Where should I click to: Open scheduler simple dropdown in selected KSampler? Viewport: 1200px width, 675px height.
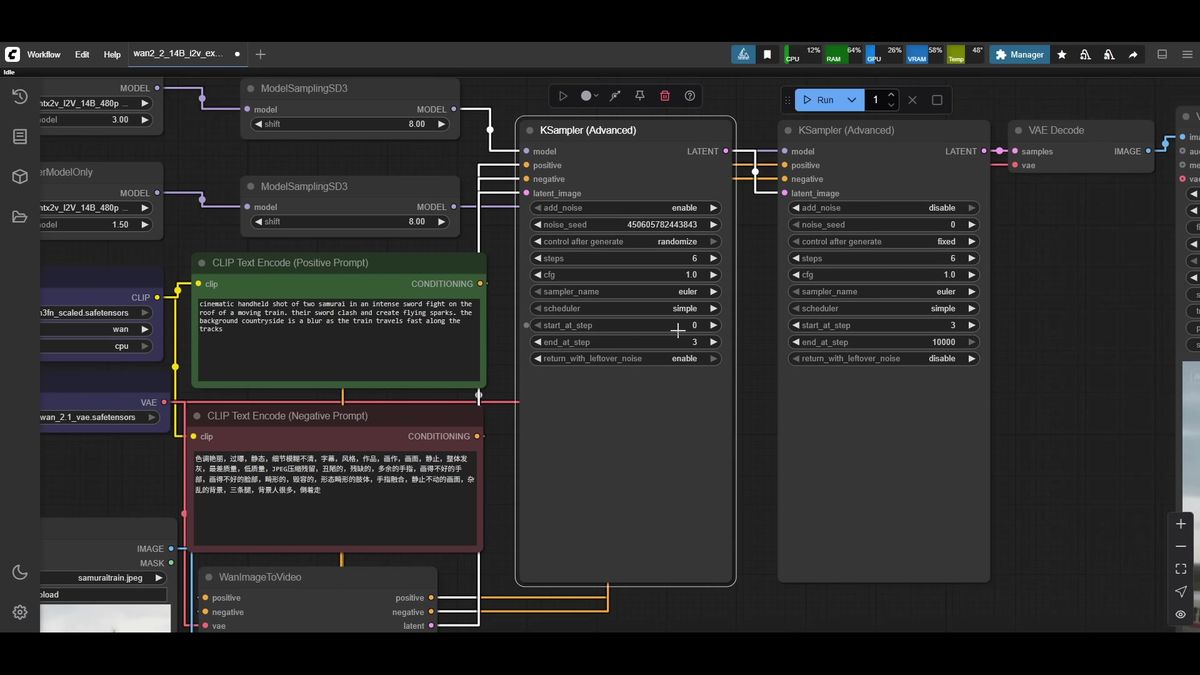(x=625, y=308)
